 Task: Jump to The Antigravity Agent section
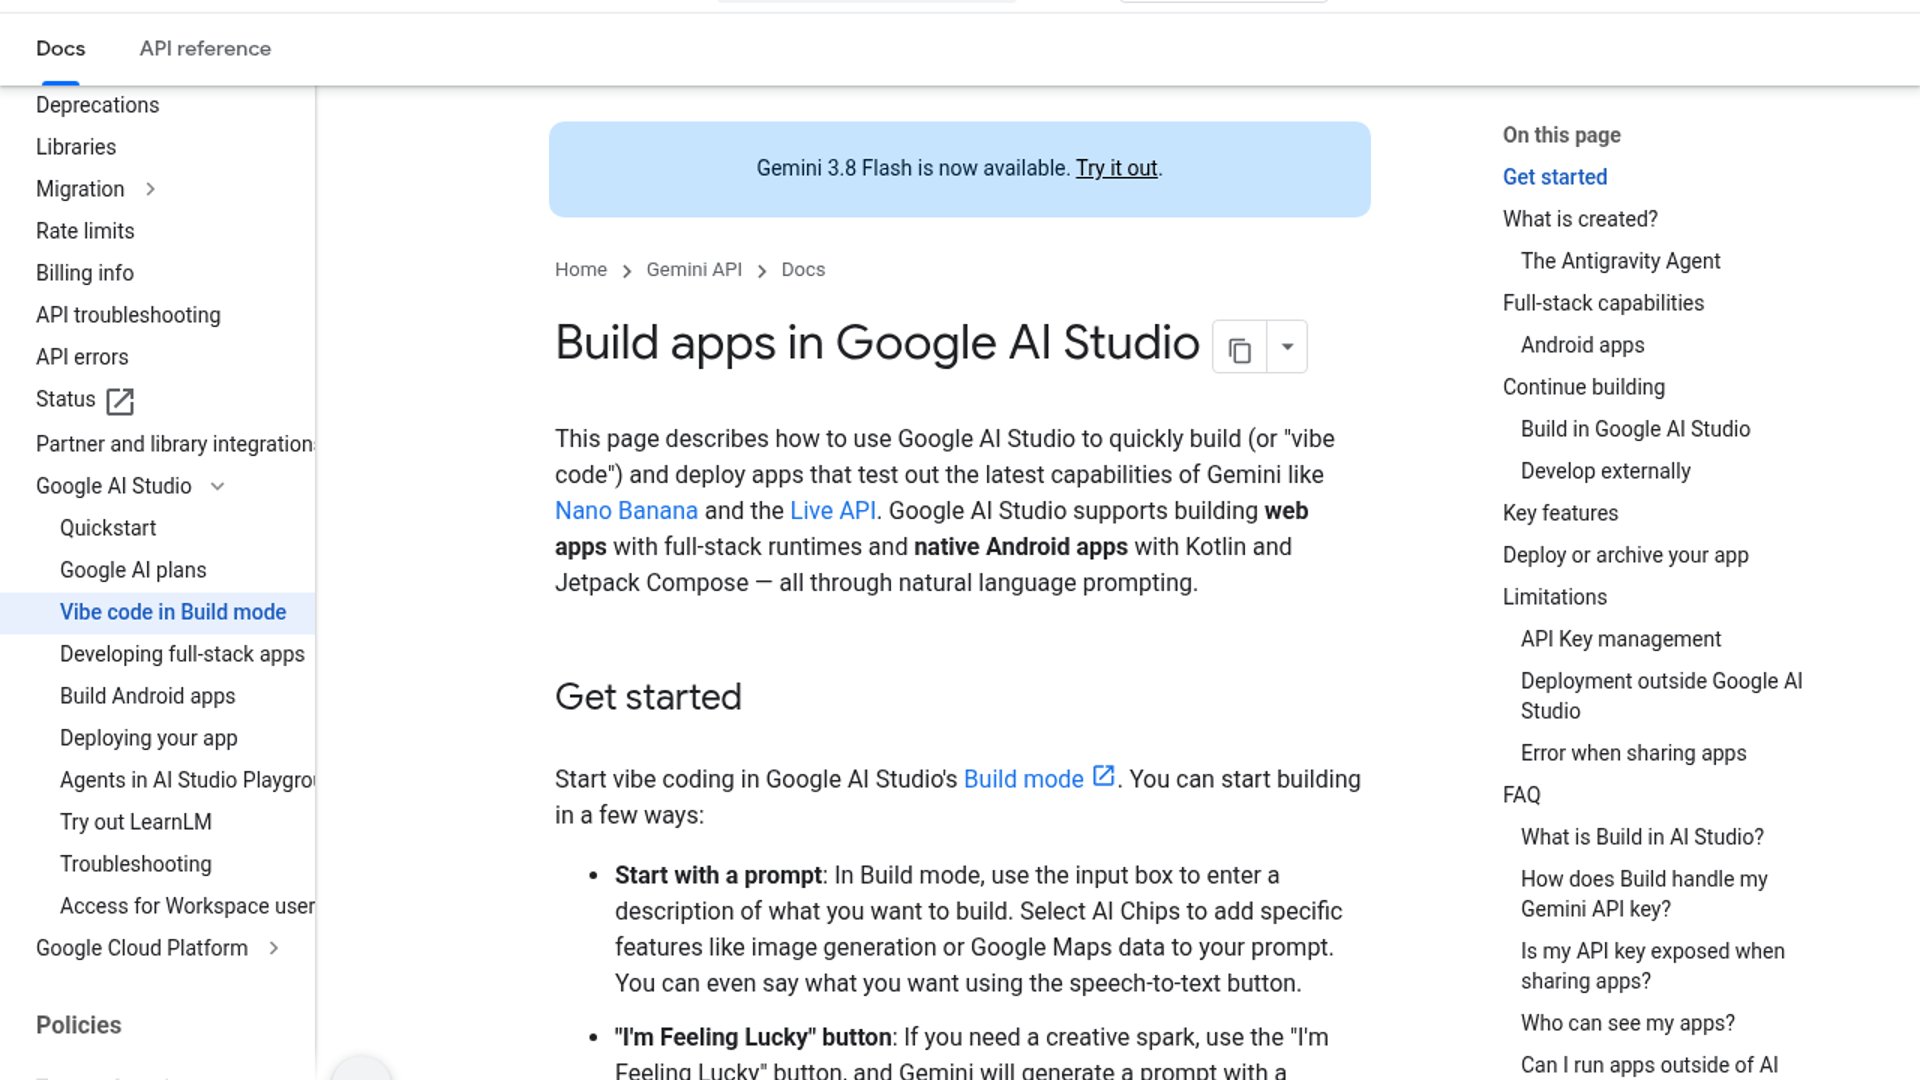(x=1620, y=261)
